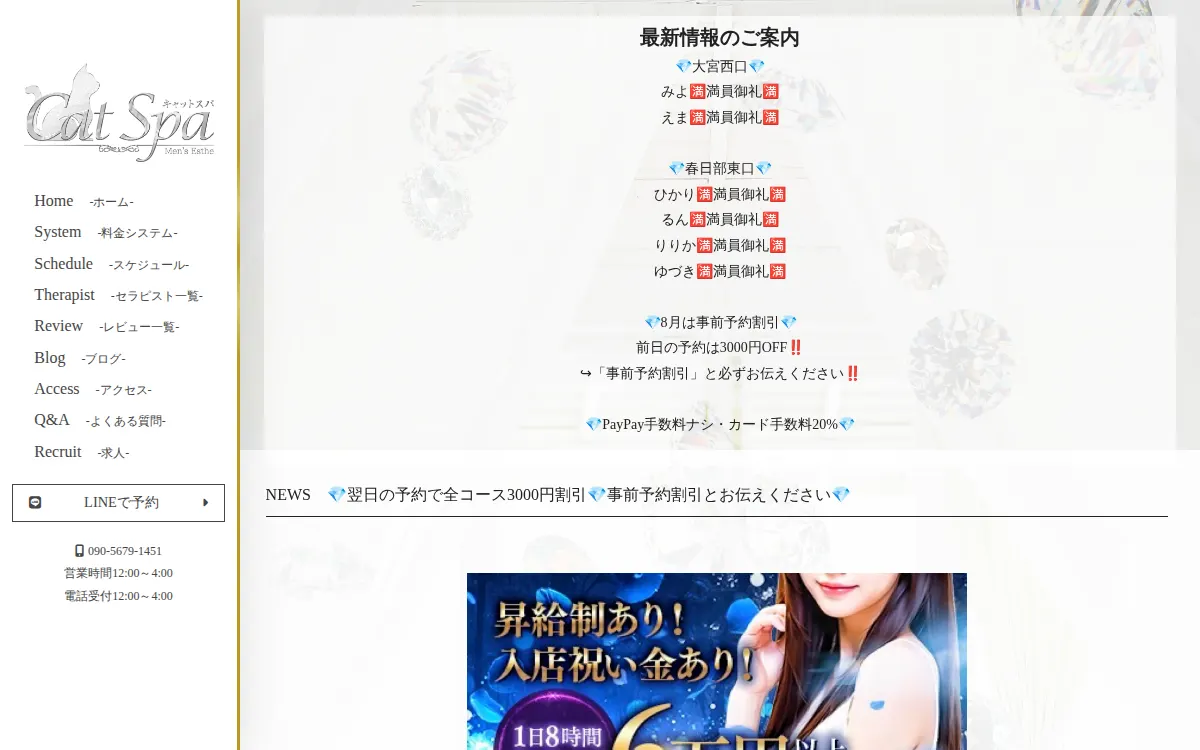Screen dimensions: 1200x750
Task: Click the 春日部東口 location line
Action: pyautogui.click(x=719, y=168)
